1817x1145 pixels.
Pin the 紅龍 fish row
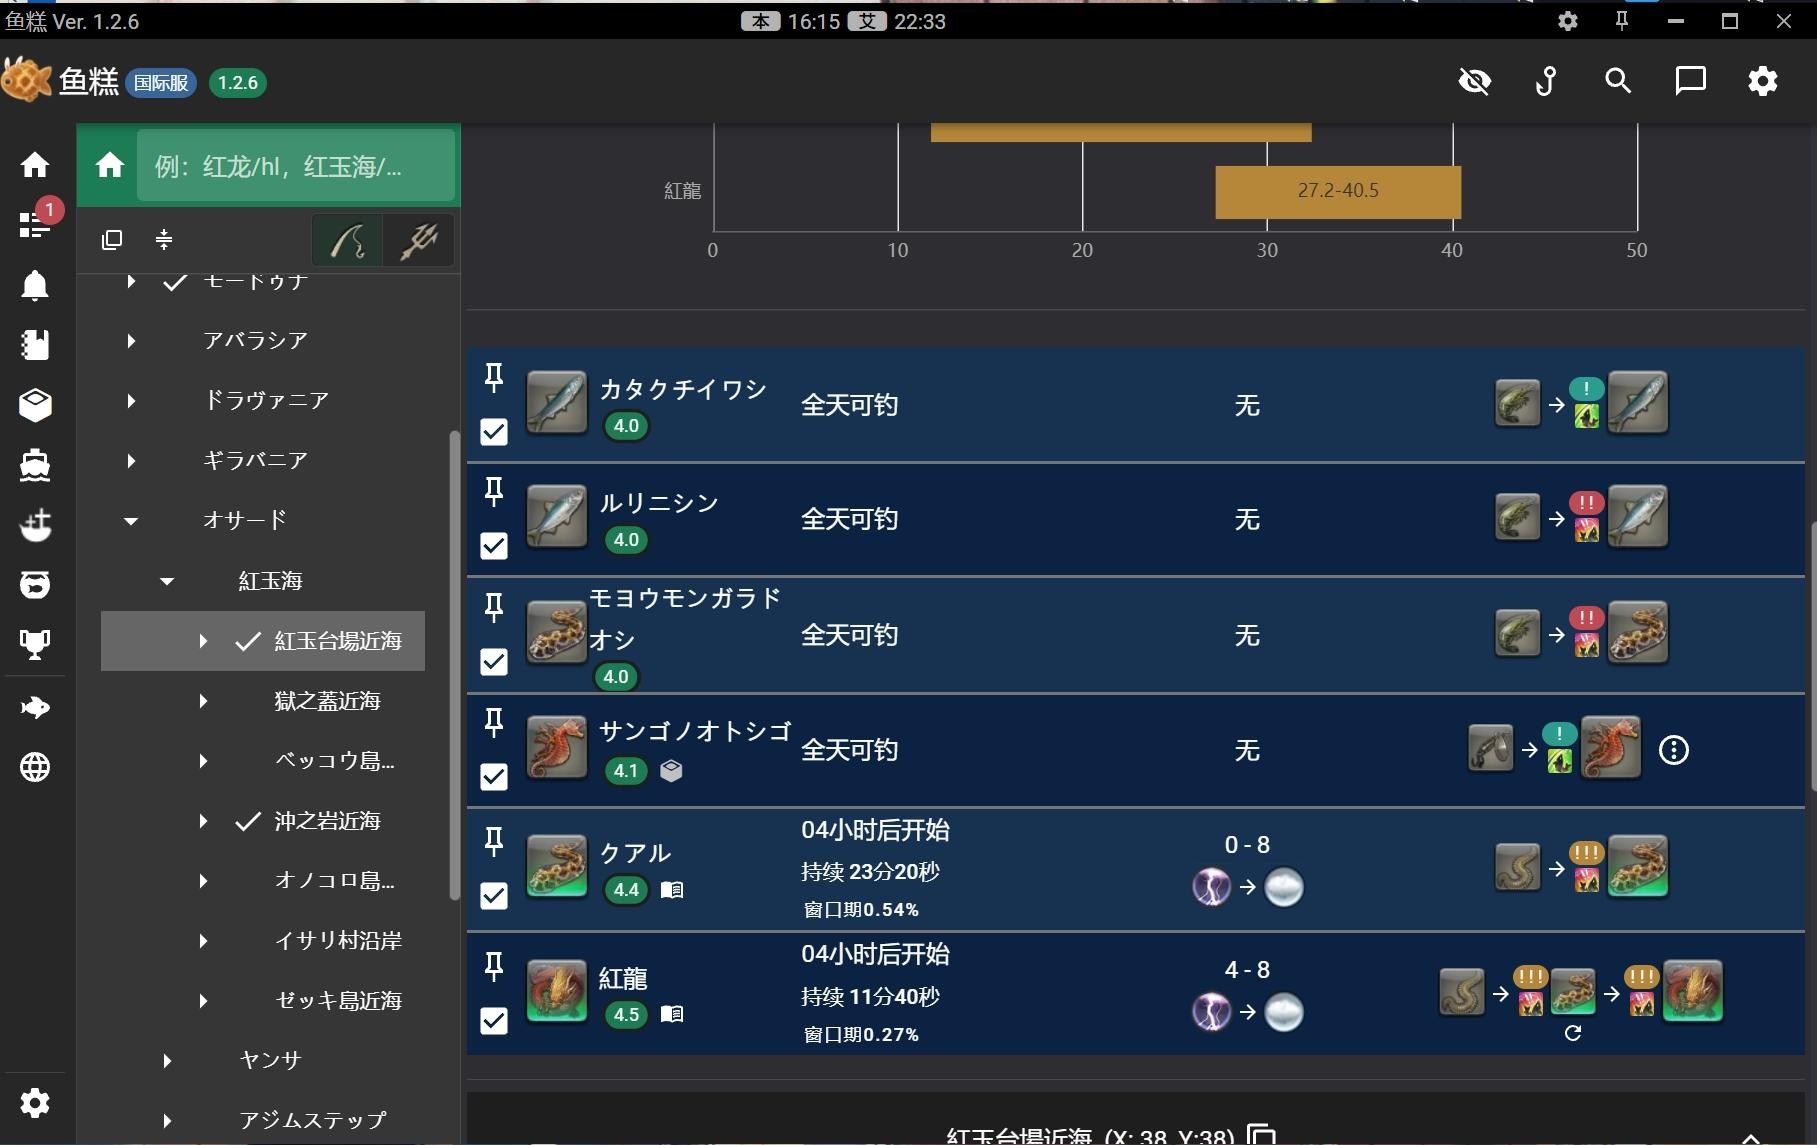[x=493, y=966]
